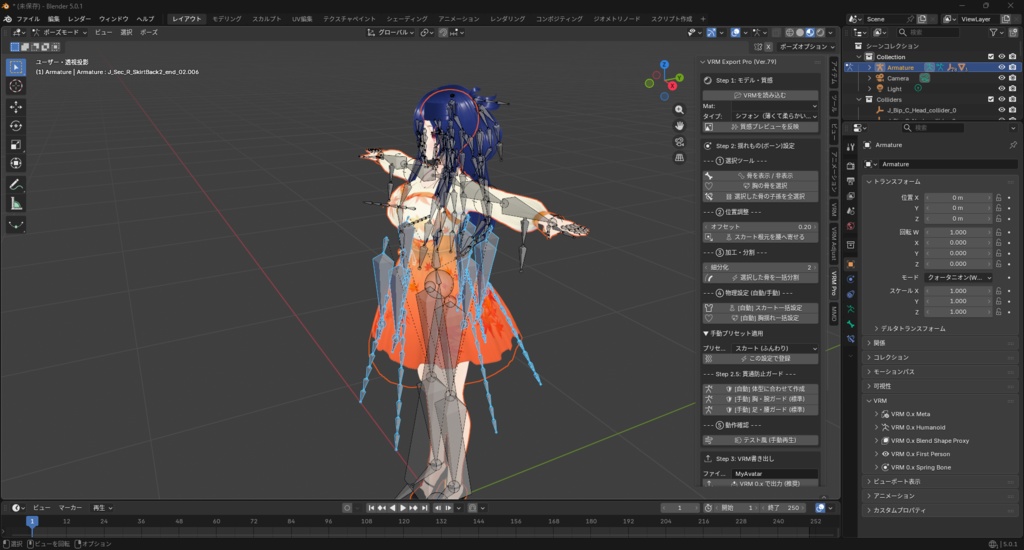Open the MMD sidebar tab
This screenshot has height=550, width=1024.
click(834, 314)
